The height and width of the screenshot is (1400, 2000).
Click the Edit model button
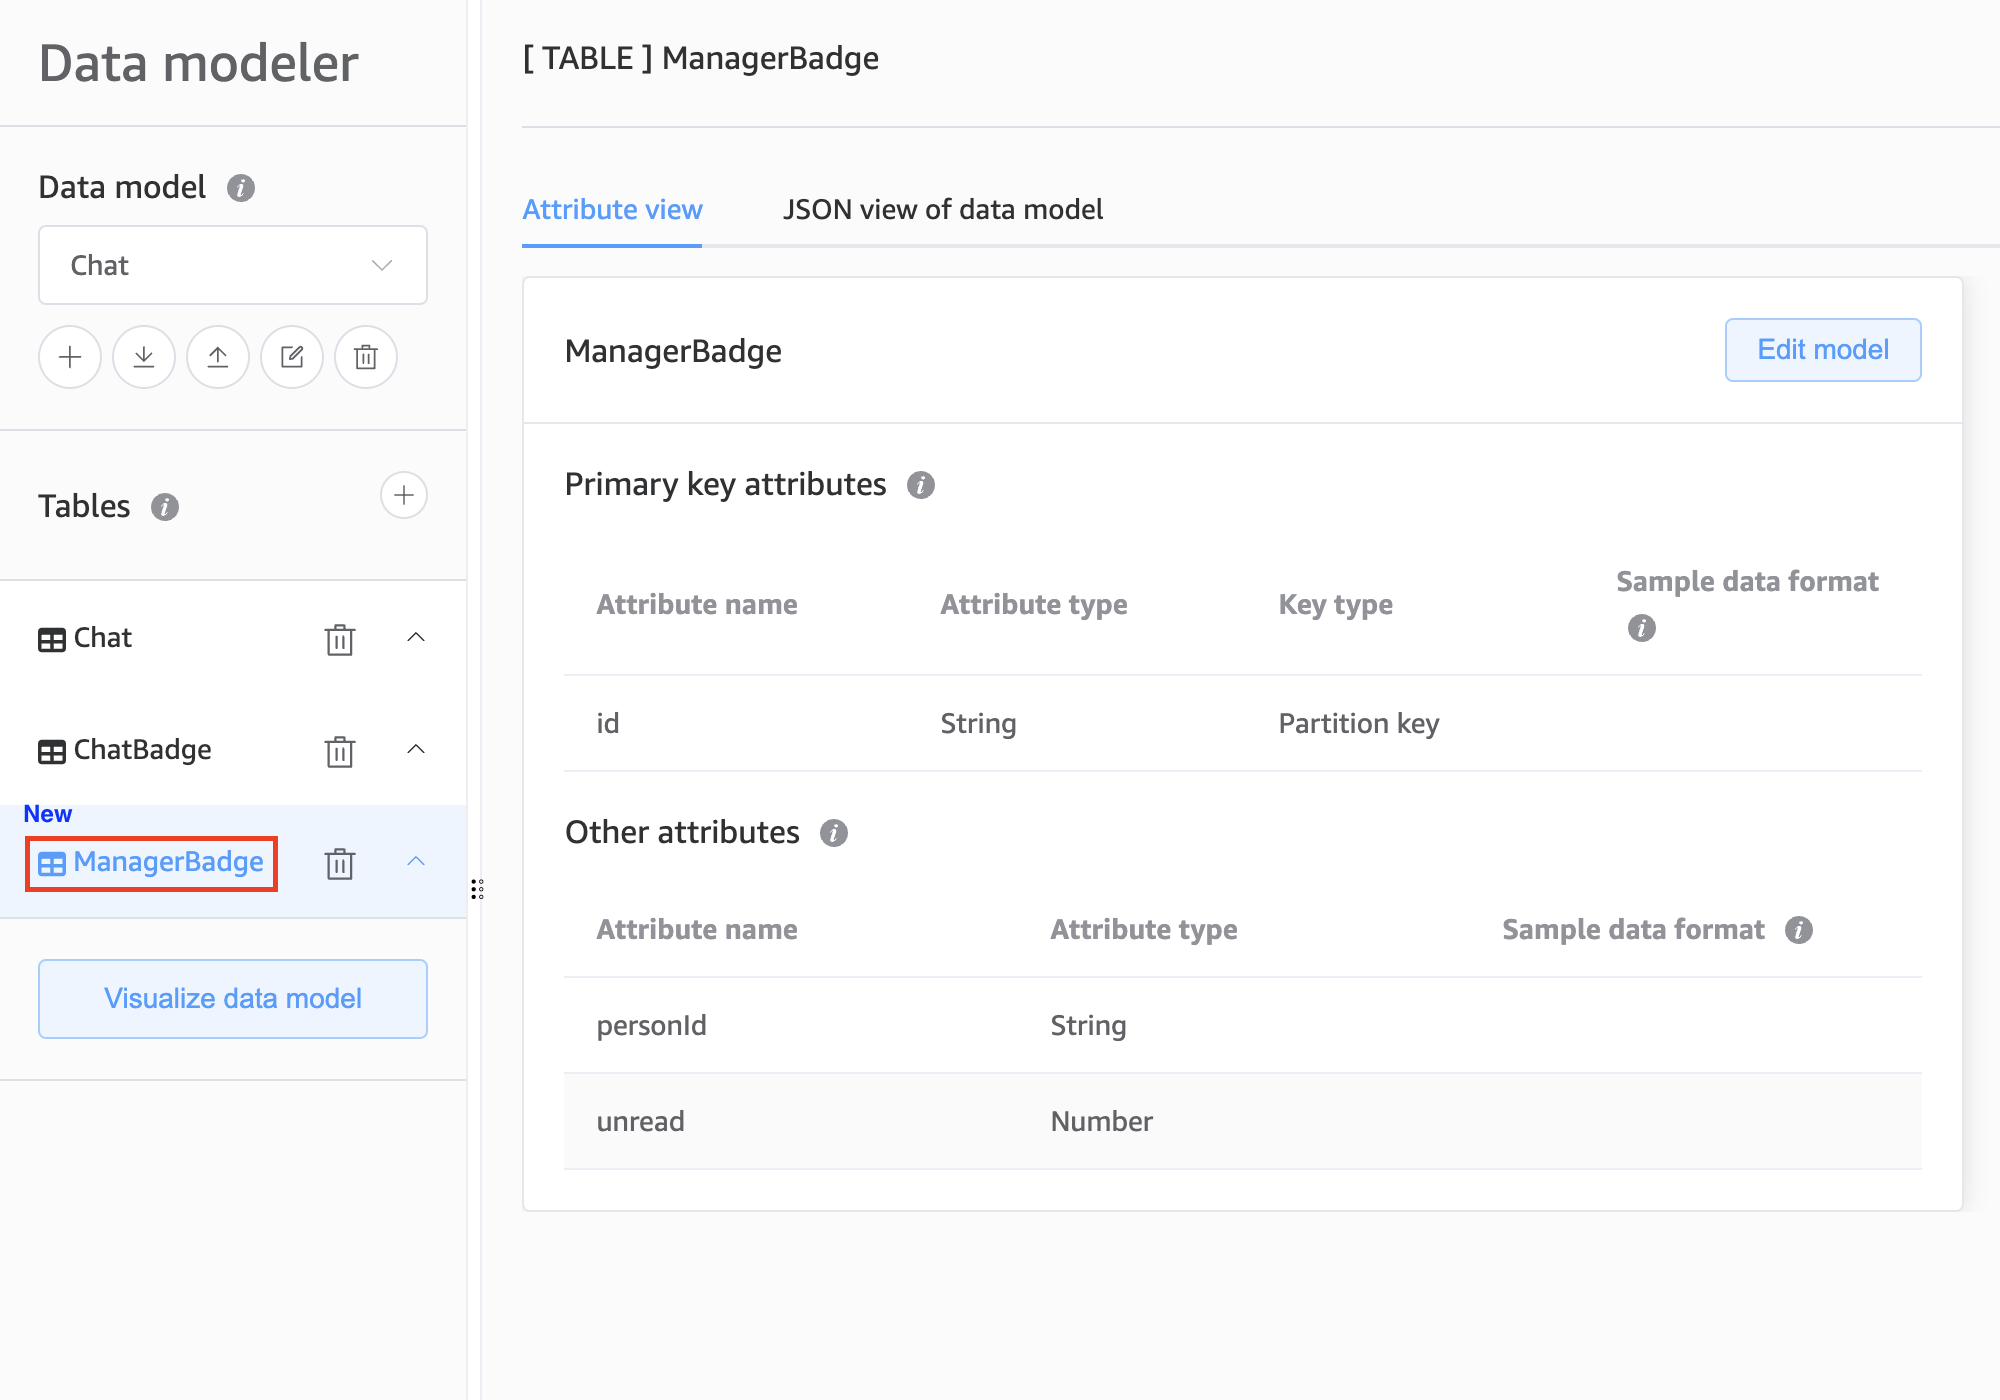1822,349
